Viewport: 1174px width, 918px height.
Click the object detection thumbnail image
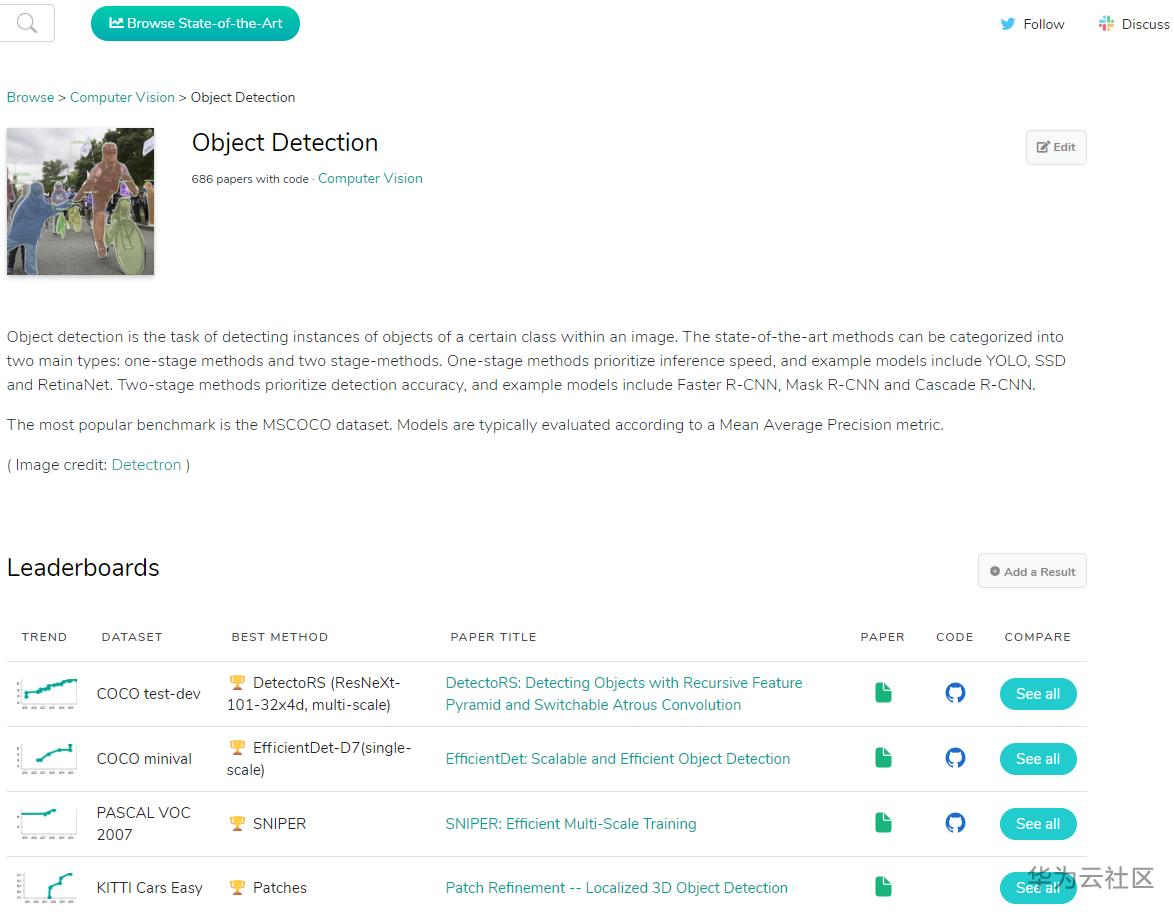(81, 201)
